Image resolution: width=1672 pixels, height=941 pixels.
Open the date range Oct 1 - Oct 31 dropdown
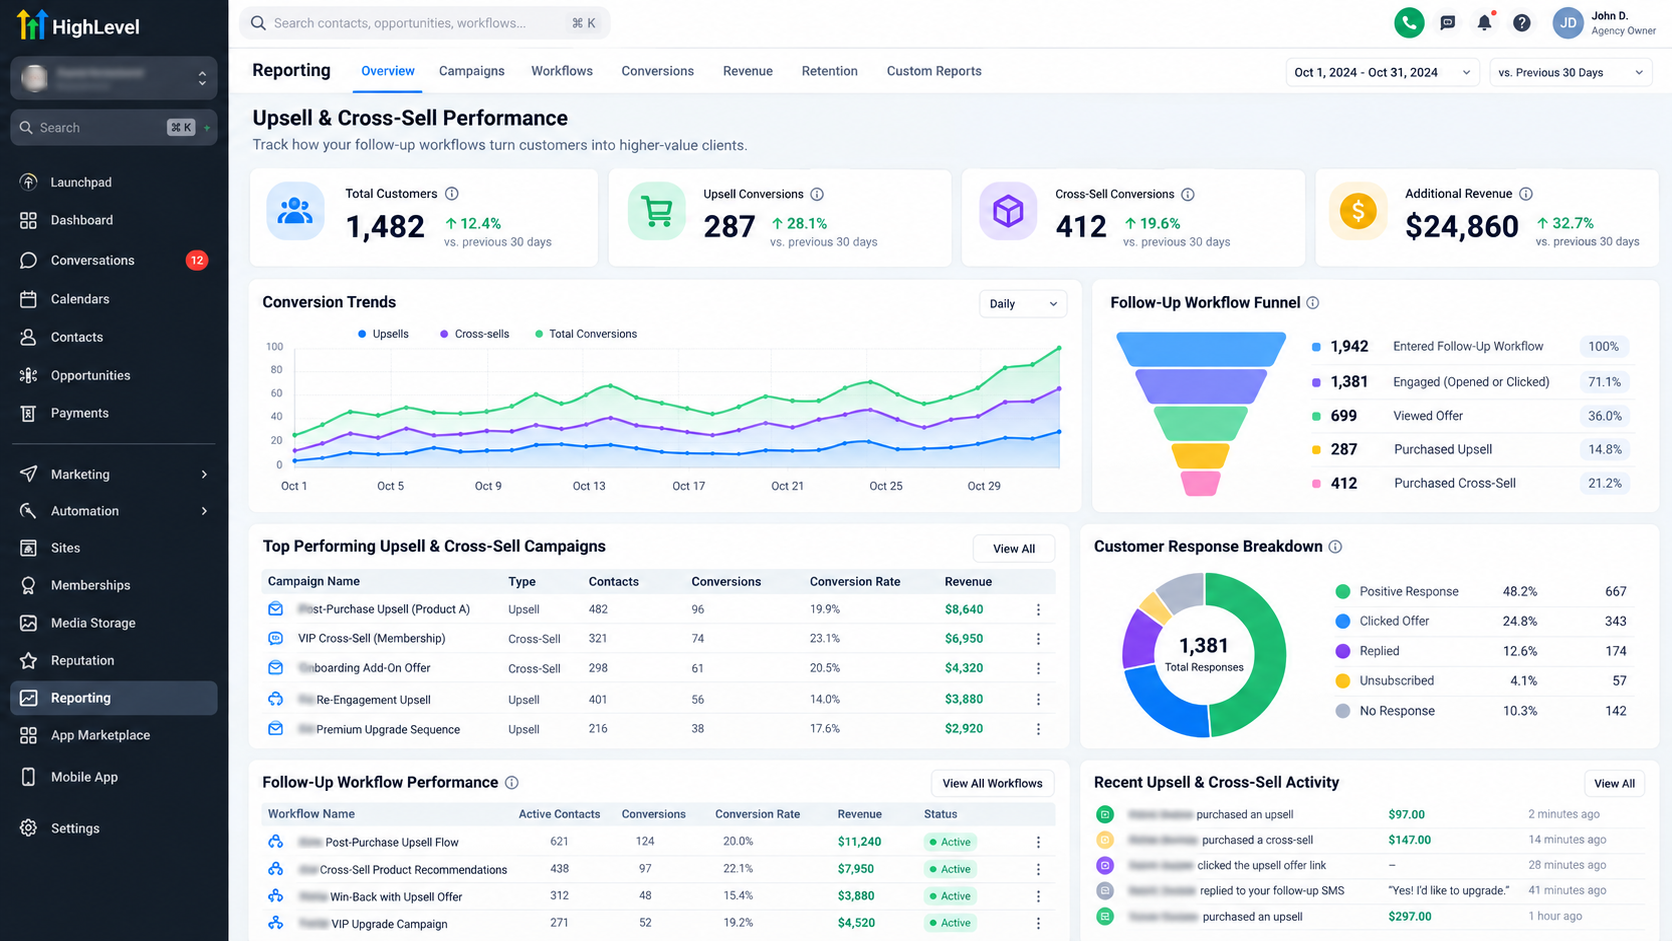pos(1382,72)
